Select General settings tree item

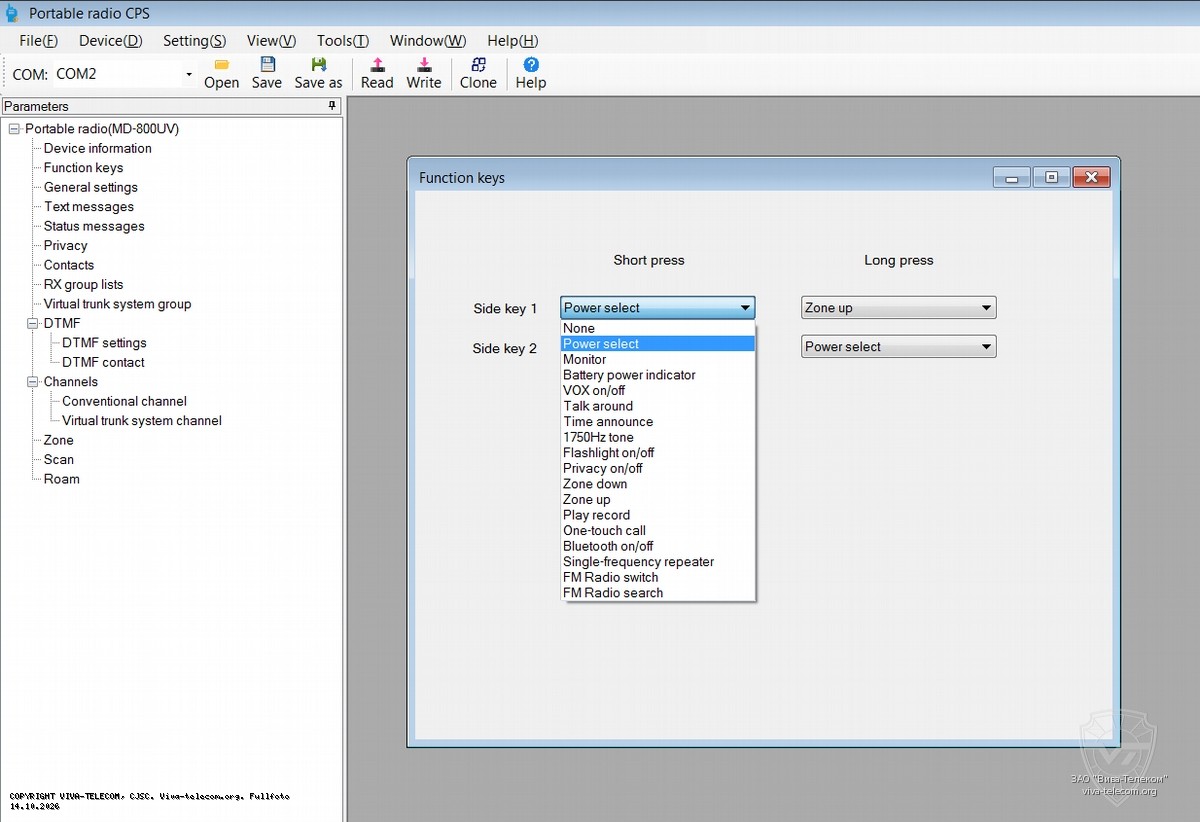pyautogui.click(x=91, y=187)
